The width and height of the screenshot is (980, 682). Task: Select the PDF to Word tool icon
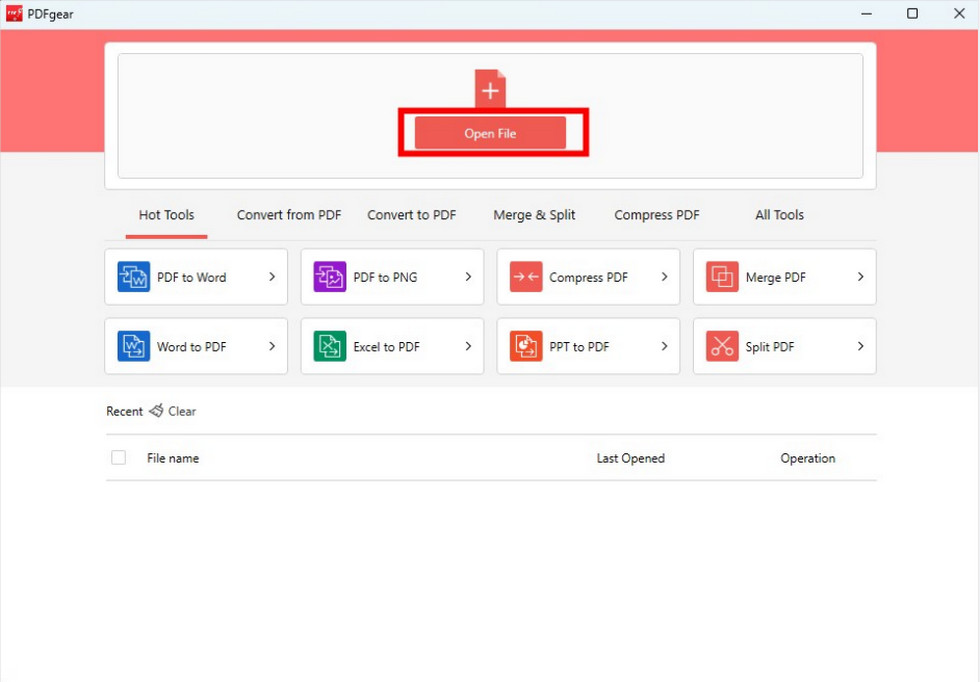tap(132, 277)
